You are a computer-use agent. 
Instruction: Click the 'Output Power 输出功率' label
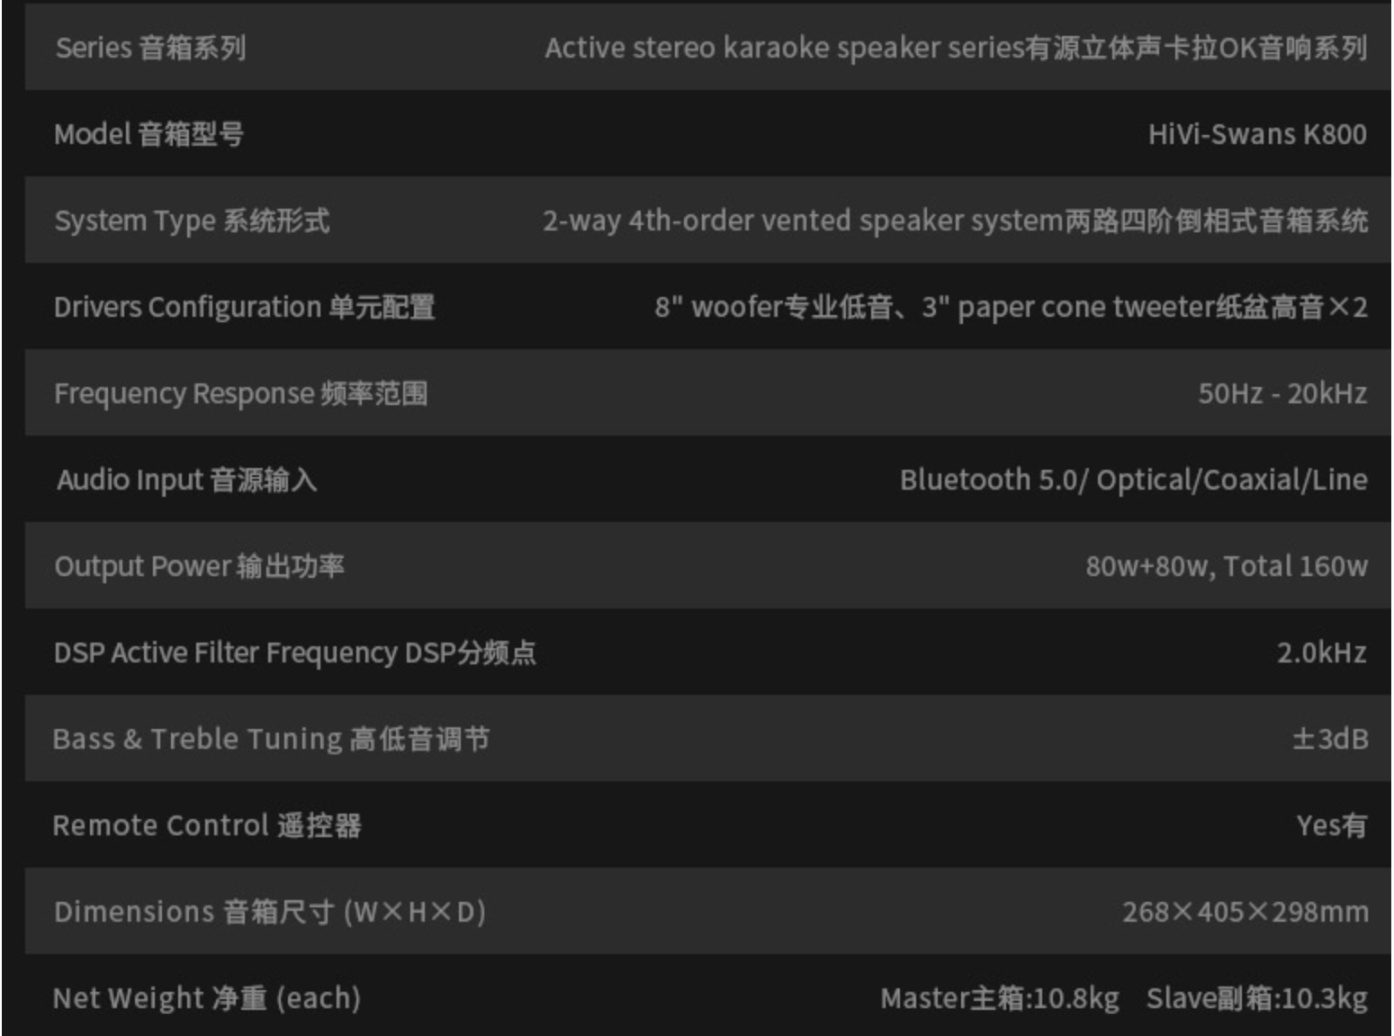click(x=199, y=566)
